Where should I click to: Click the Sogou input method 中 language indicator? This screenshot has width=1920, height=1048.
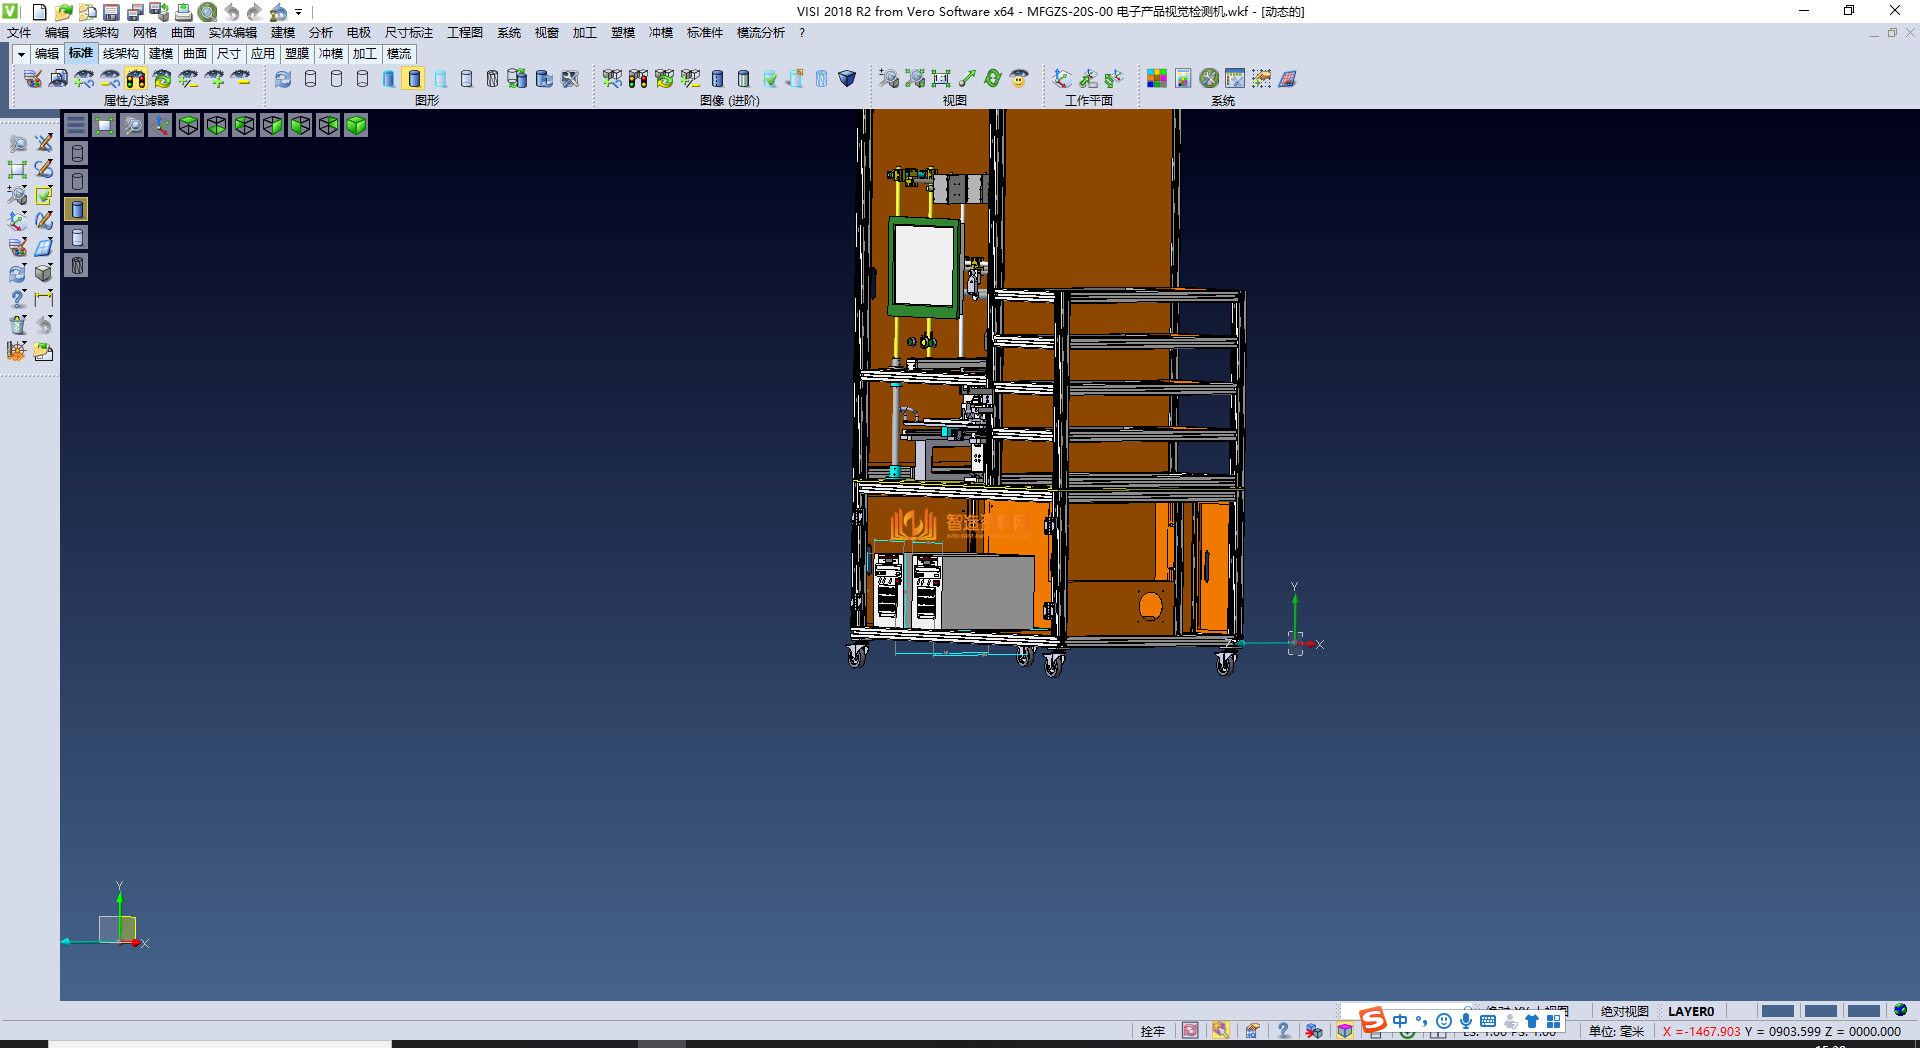1400,1021
